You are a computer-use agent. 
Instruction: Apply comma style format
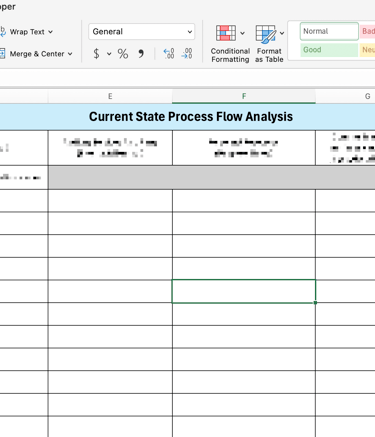(141, 53)
